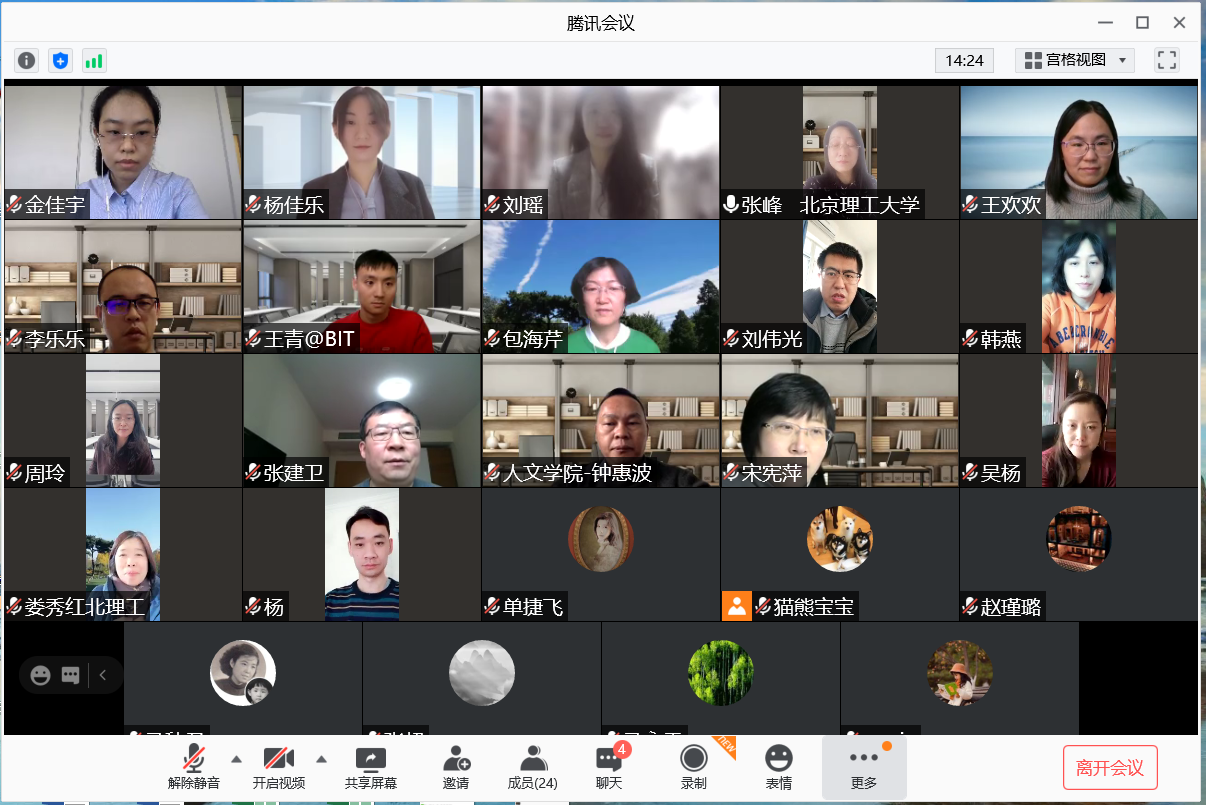Toggle 开启视频 camera on
This screenshot has height=805, width=1206.
[278, 767]
